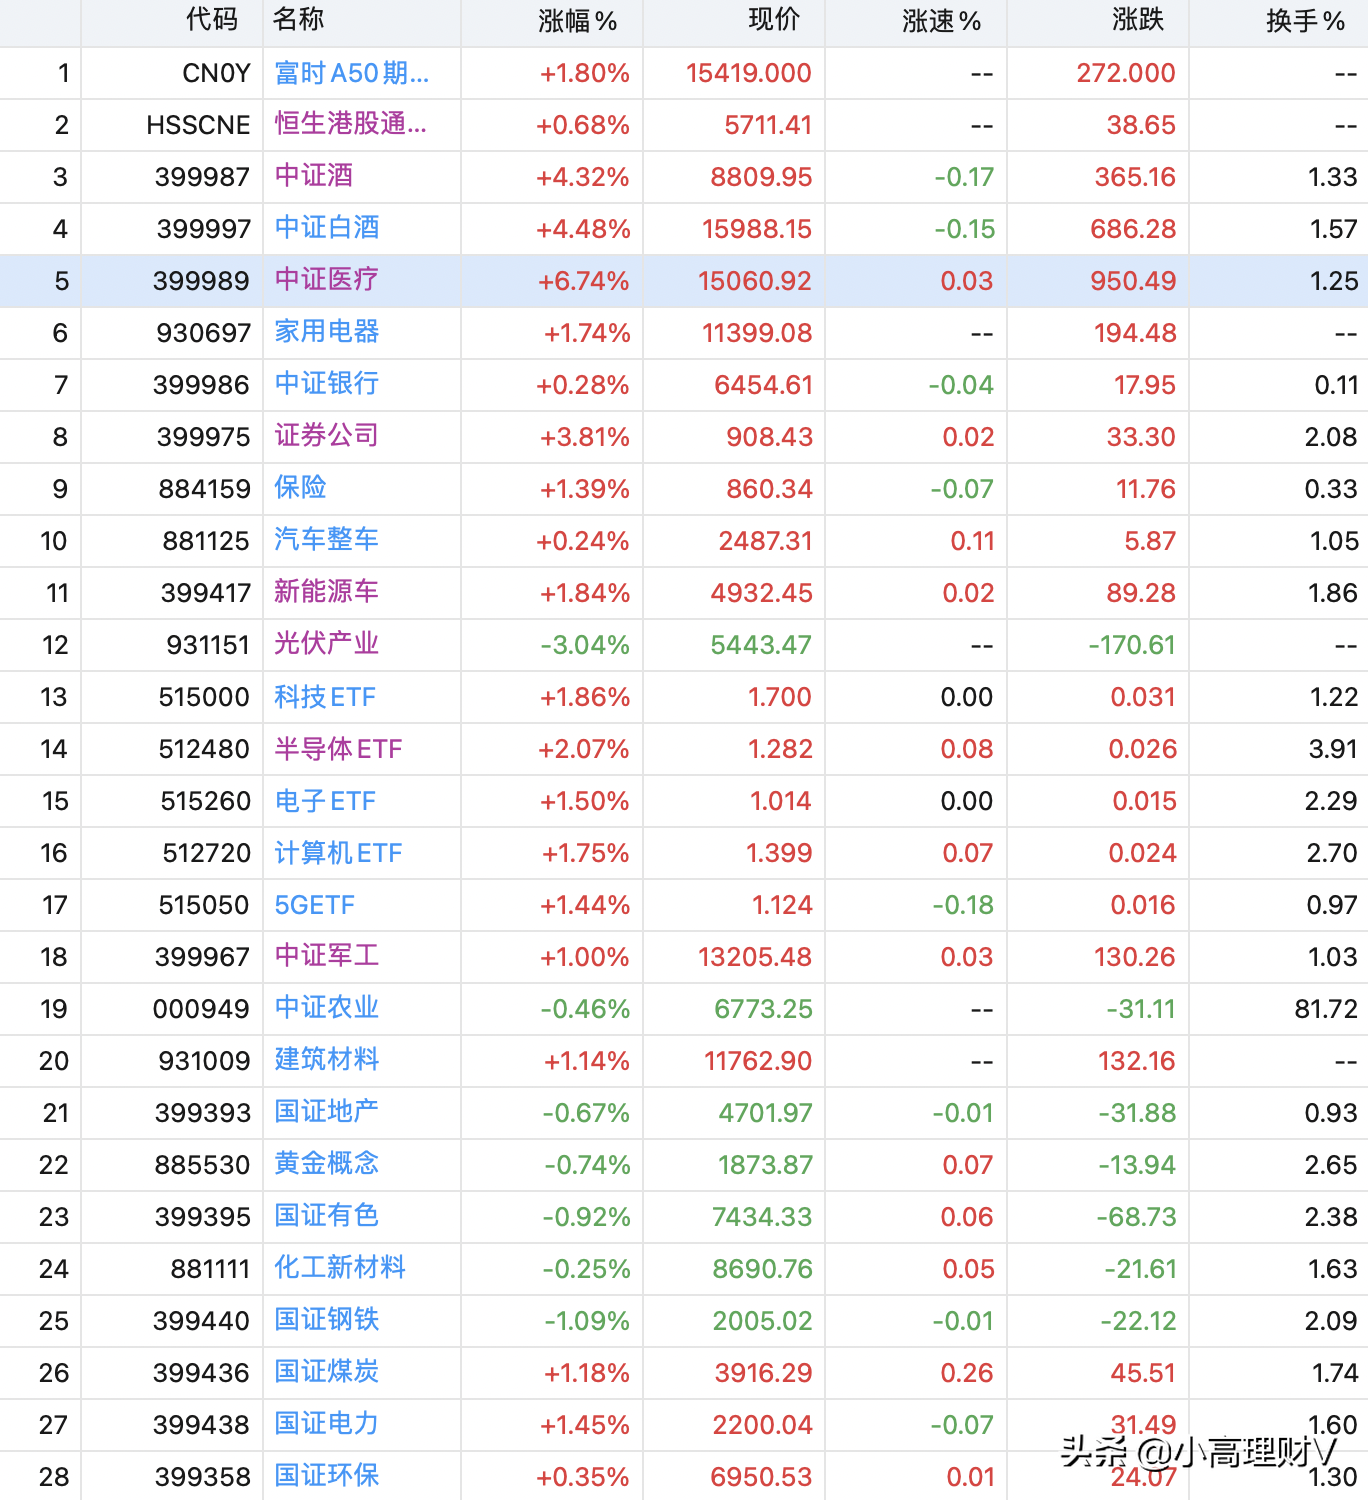
Task: Select 光伏产业 in the list
Action: [x=326, y=645]
